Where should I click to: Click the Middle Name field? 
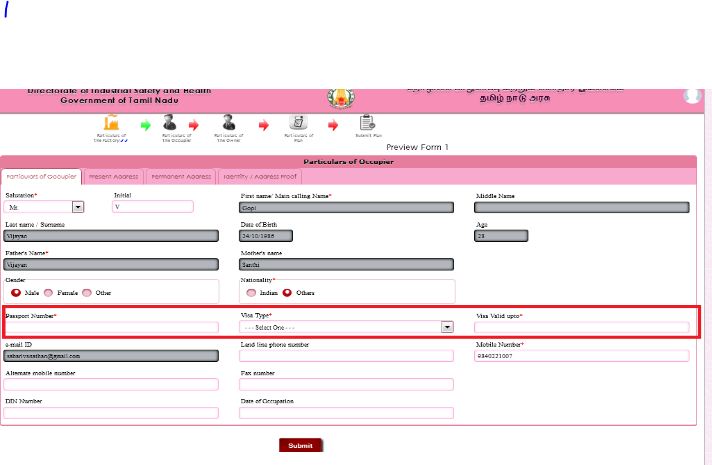582,208
